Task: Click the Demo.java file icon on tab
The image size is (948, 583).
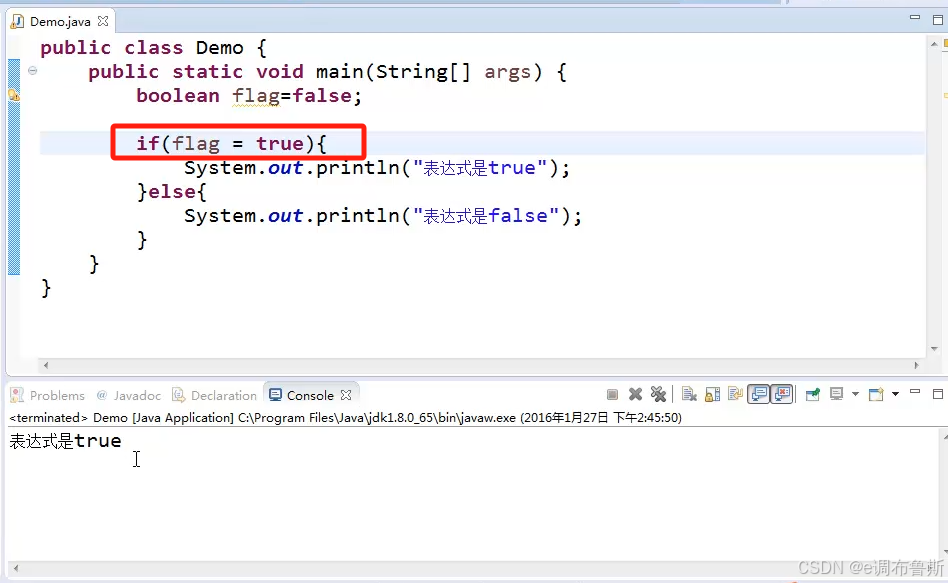Action: pos(18,22)
